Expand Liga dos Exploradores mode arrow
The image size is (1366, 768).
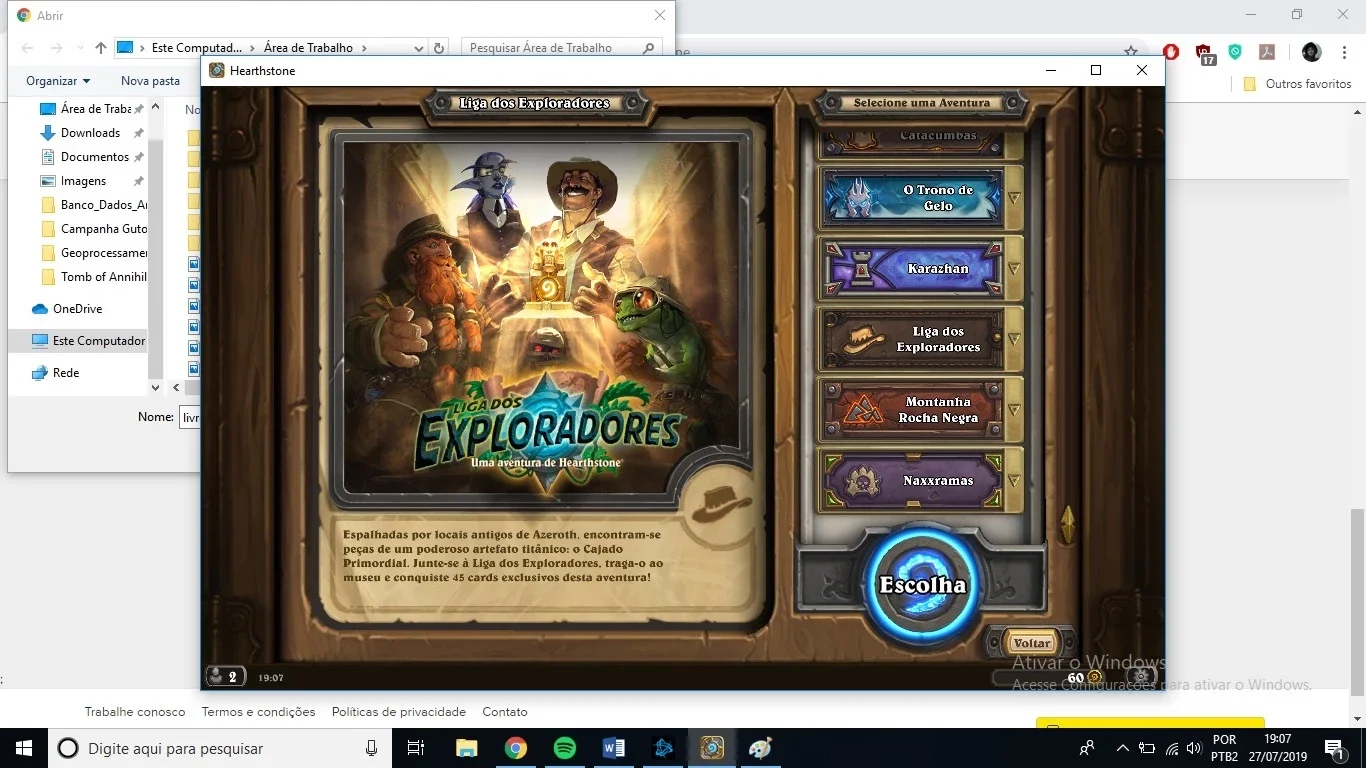[x=1013, y=339]
